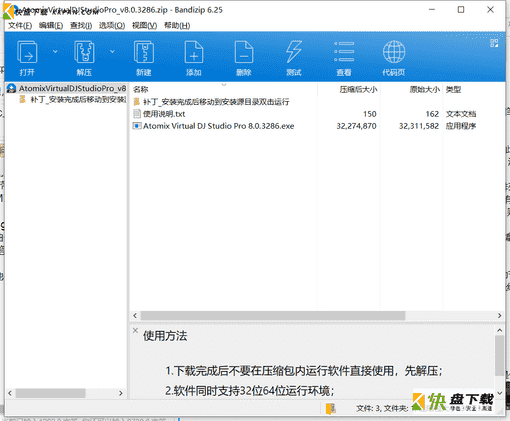Expand the Extract button dropdown arrow
510x421 pixels.
(x=112, y=51)
